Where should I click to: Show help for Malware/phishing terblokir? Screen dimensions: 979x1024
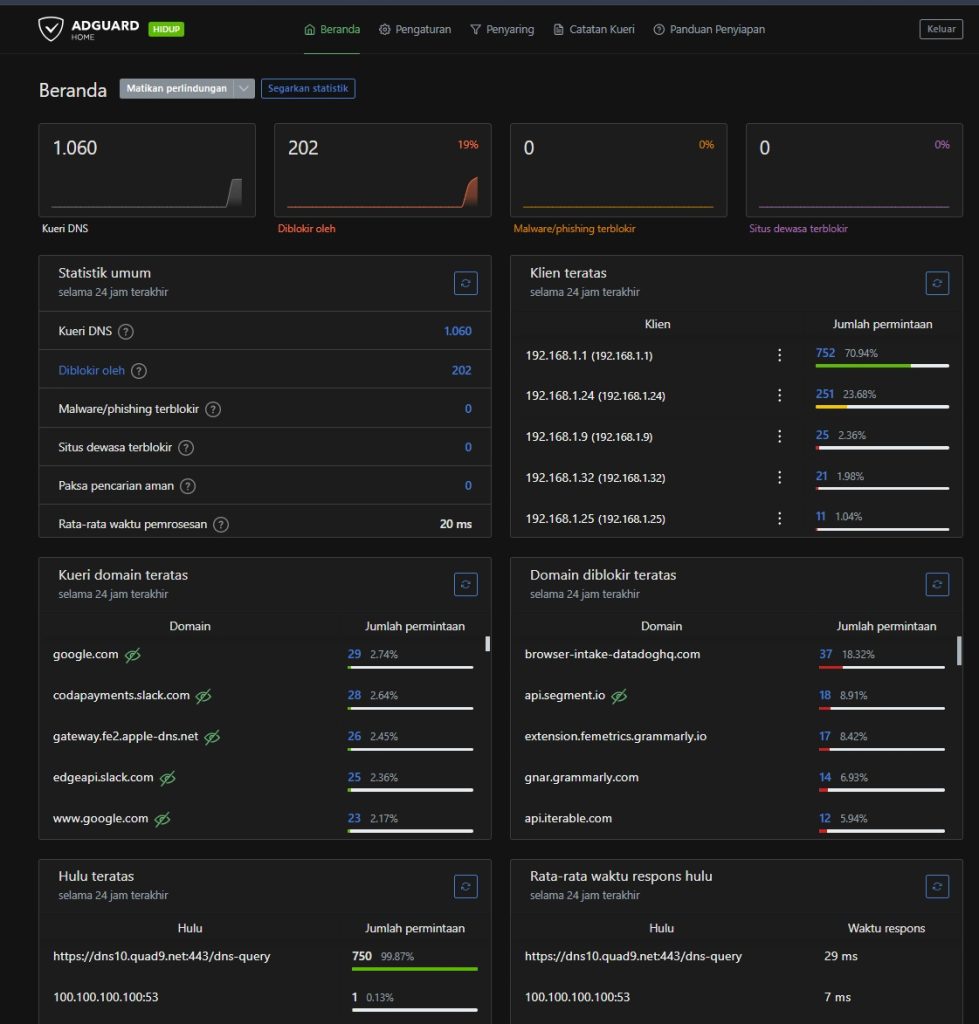click(x=213, y=409)
